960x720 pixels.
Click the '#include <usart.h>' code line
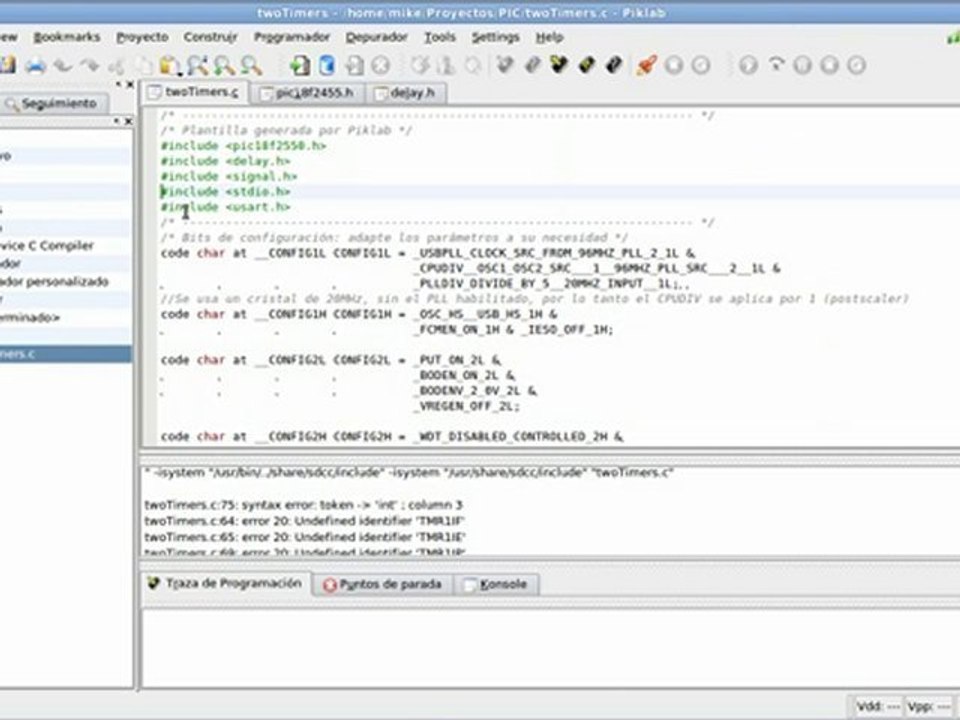point(225,207)
